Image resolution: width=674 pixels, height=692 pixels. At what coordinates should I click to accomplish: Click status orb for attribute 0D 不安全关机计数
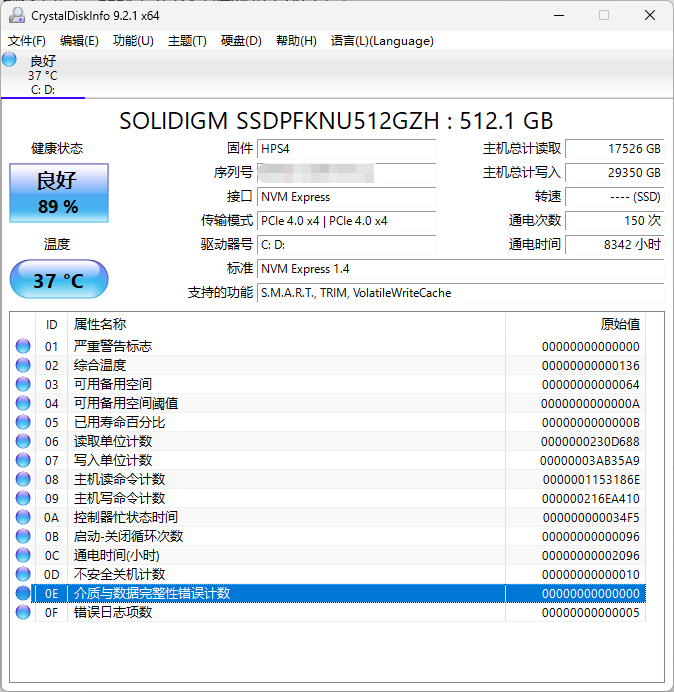coord(23,574)
